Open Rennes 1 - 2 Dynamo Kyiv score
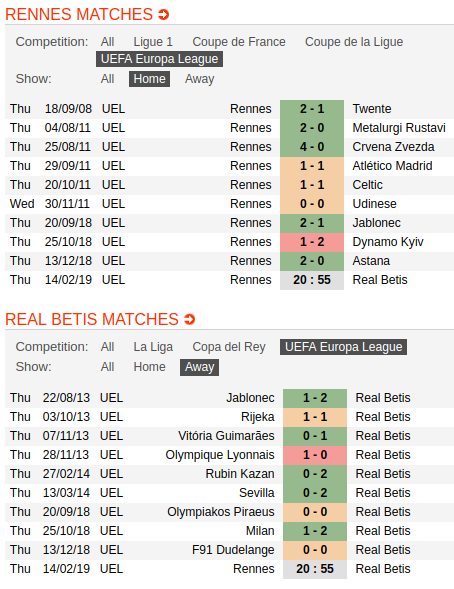Viewport: 454px width, 589px height. coord(312,242)
